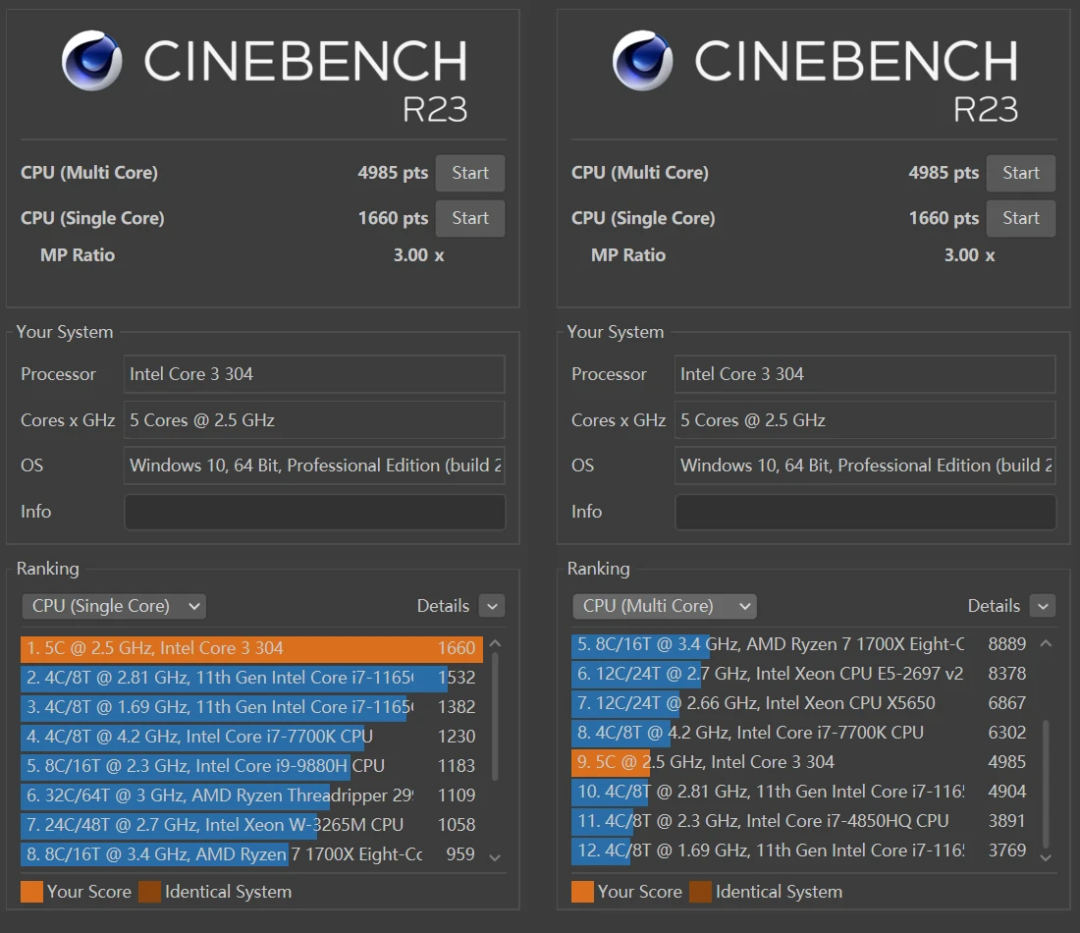Select multi core row 5. Ryzen 7 1700X scoring 8889
Screen dimensions: 1080x933
click(x=802, y=644)
